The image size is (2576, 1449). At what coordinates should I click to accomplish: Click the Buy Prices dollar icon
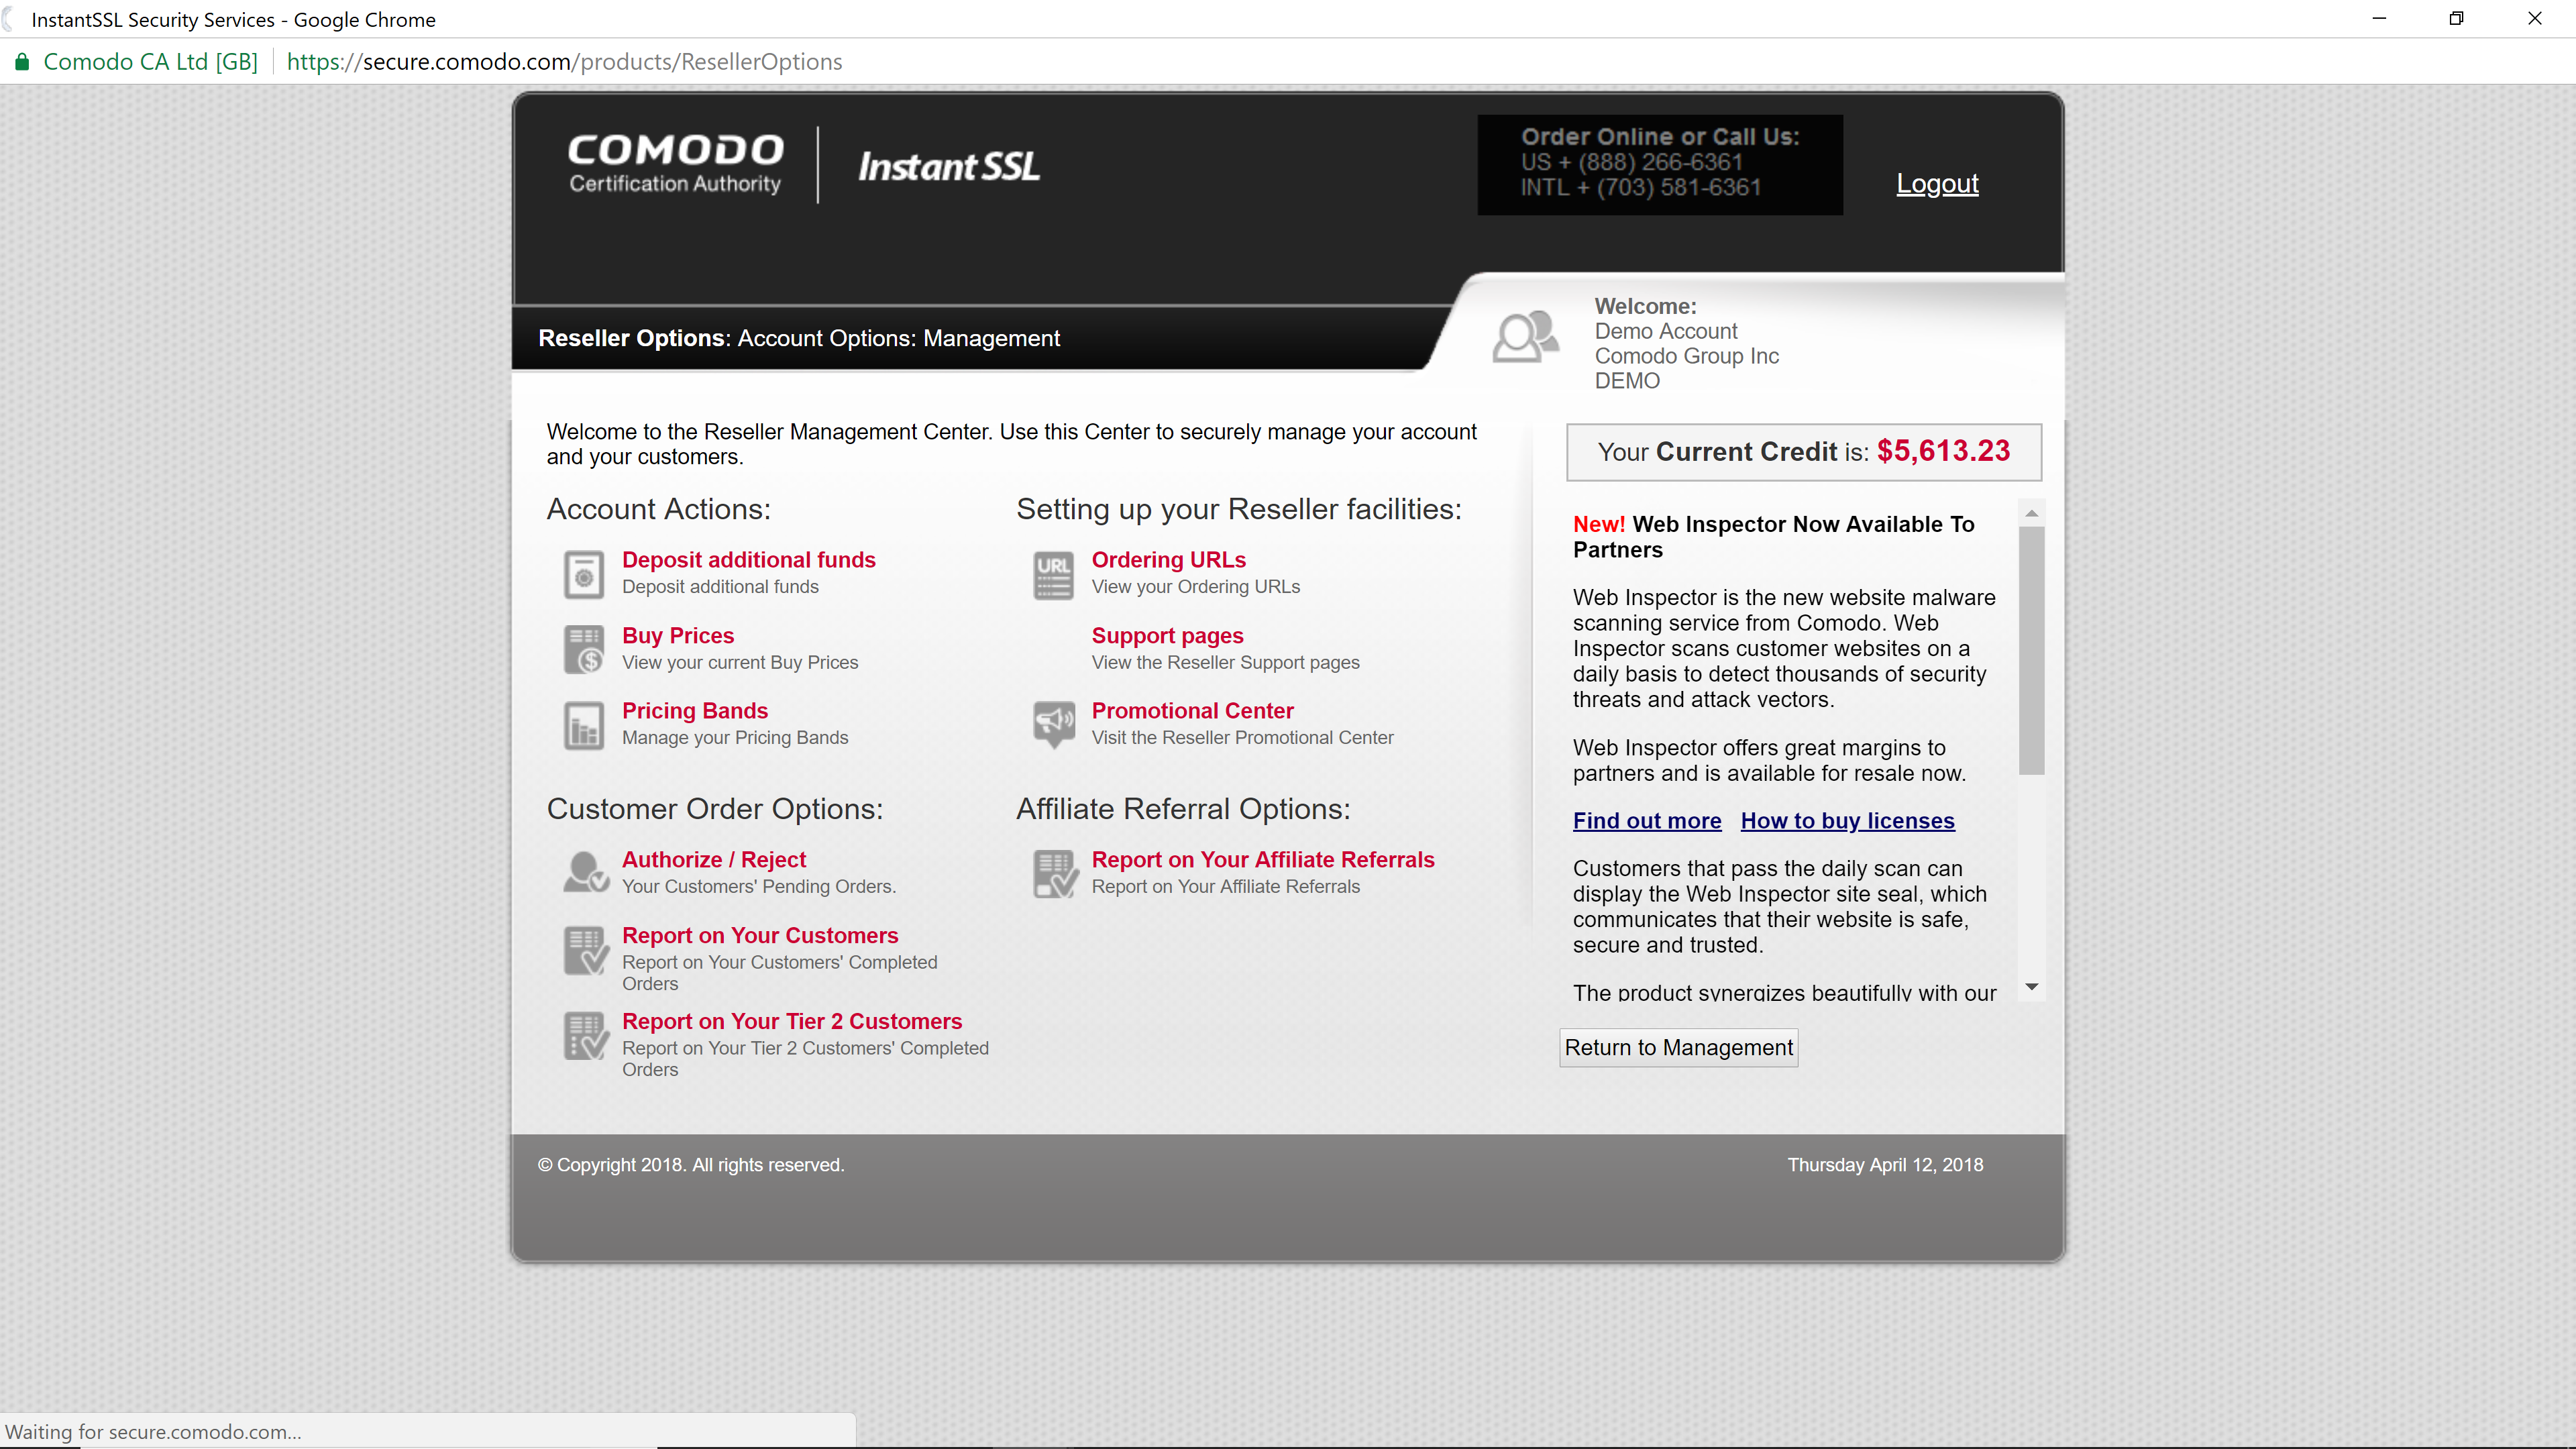coord(584,650)
